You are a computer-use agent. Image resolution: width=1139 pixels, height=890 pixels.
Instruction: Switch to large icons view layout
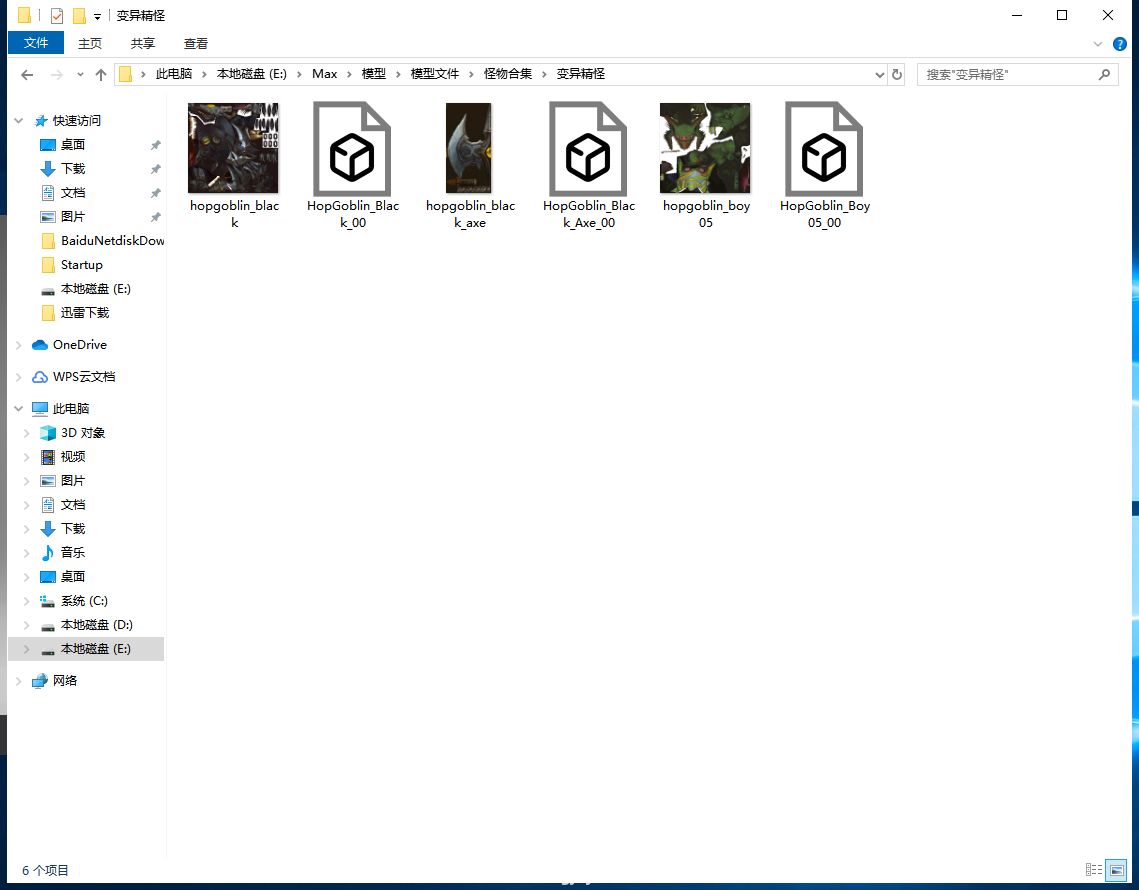[x=1116, y=870]
